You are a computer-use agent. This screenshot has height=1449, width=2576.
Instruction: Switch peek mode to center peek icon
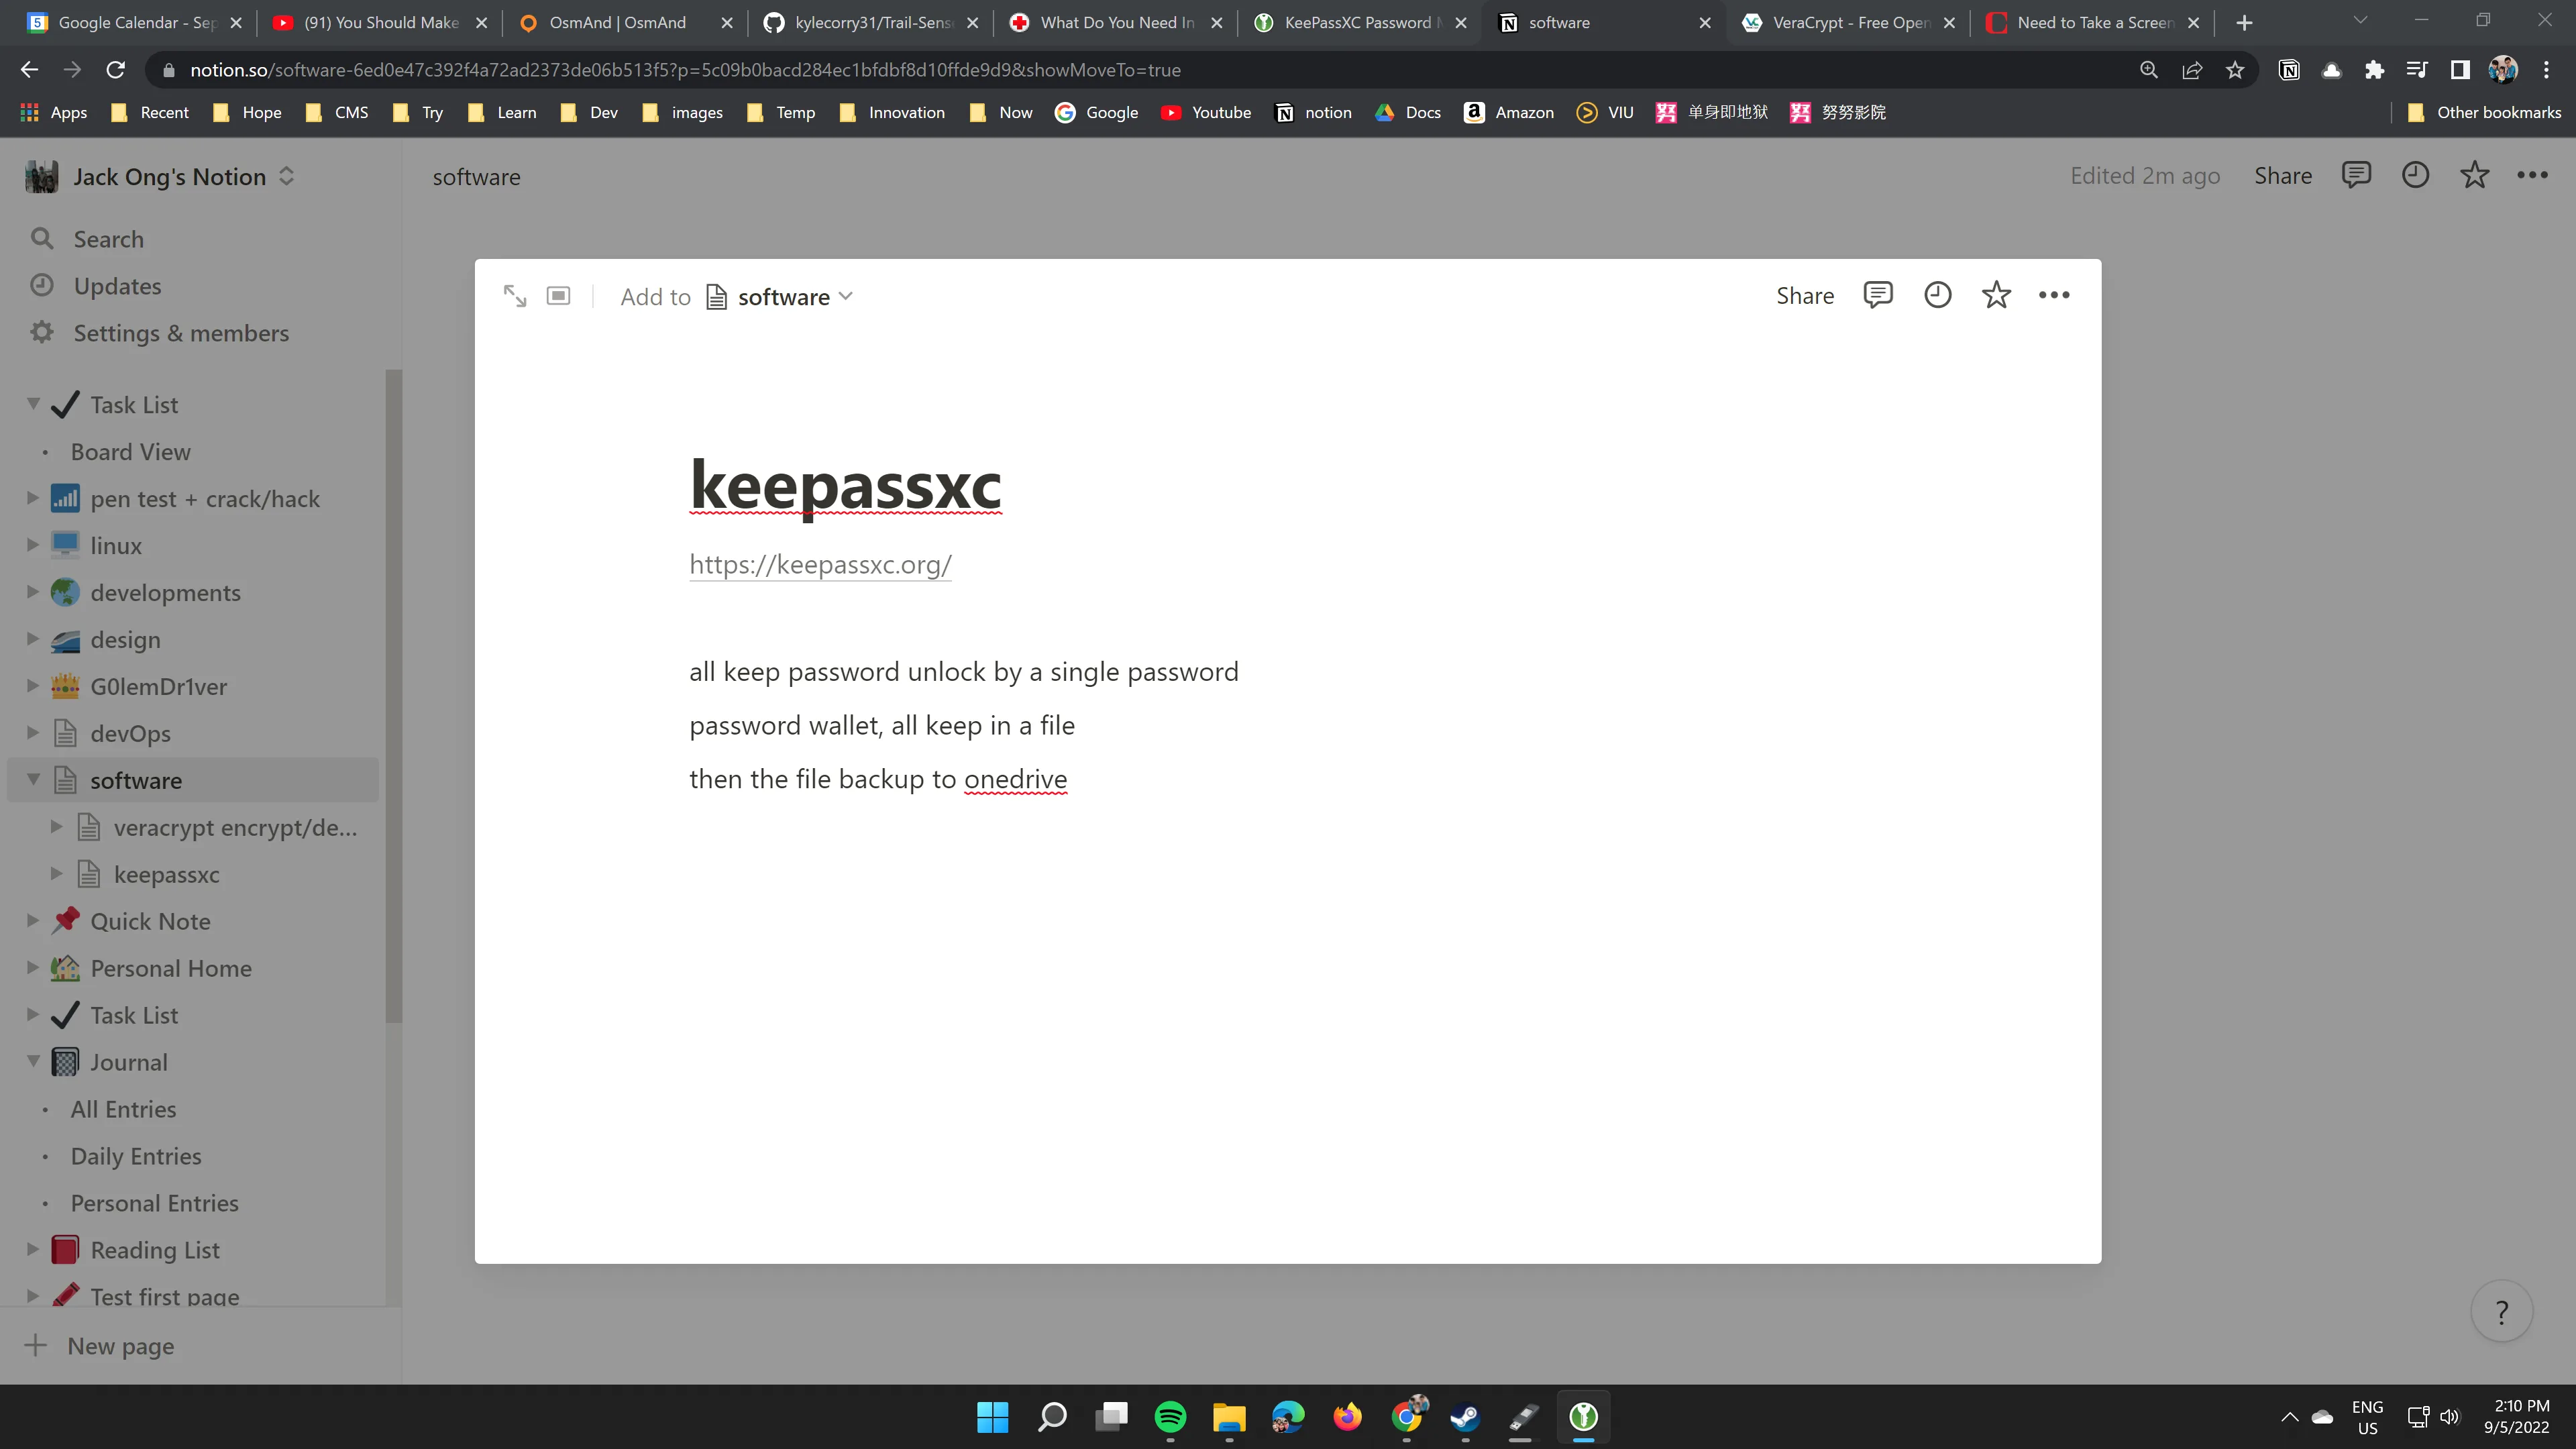[x=558, y=296]
